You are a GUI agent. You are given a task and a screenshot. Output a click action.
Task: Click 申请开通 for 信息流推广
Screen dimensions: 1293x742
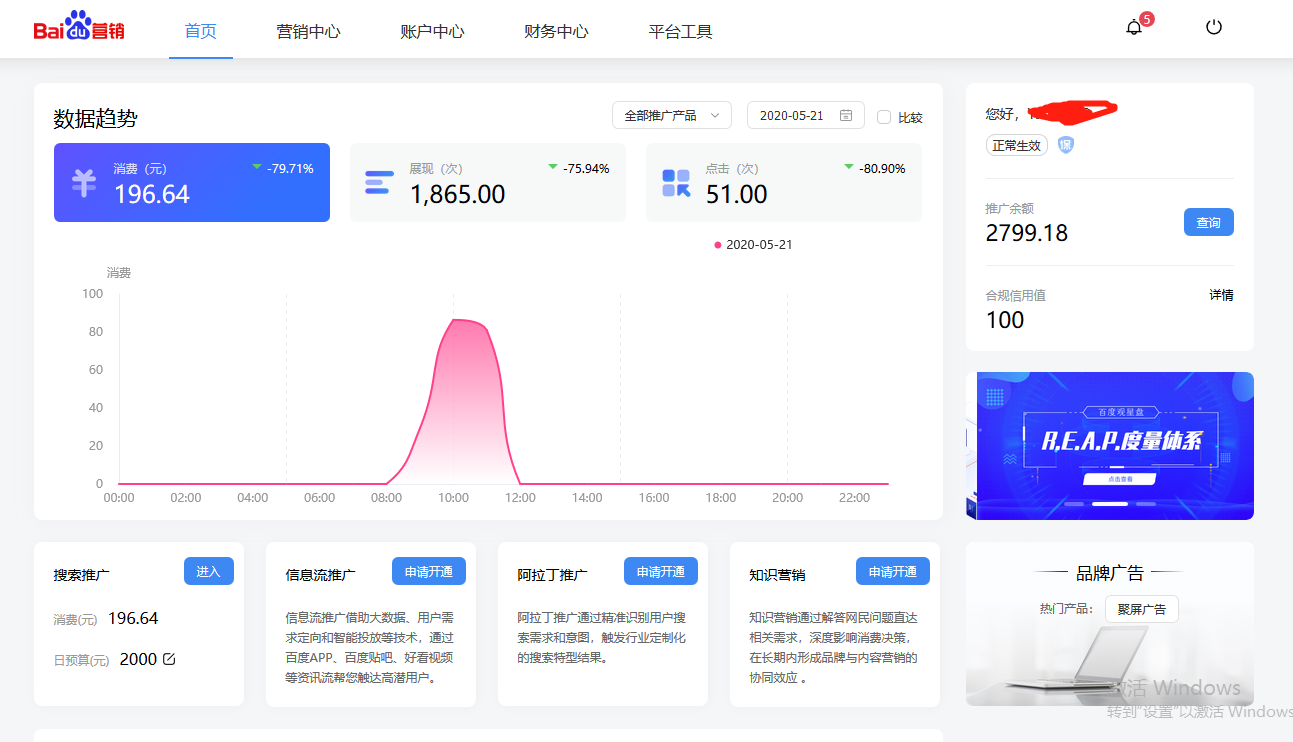(428, 571)
